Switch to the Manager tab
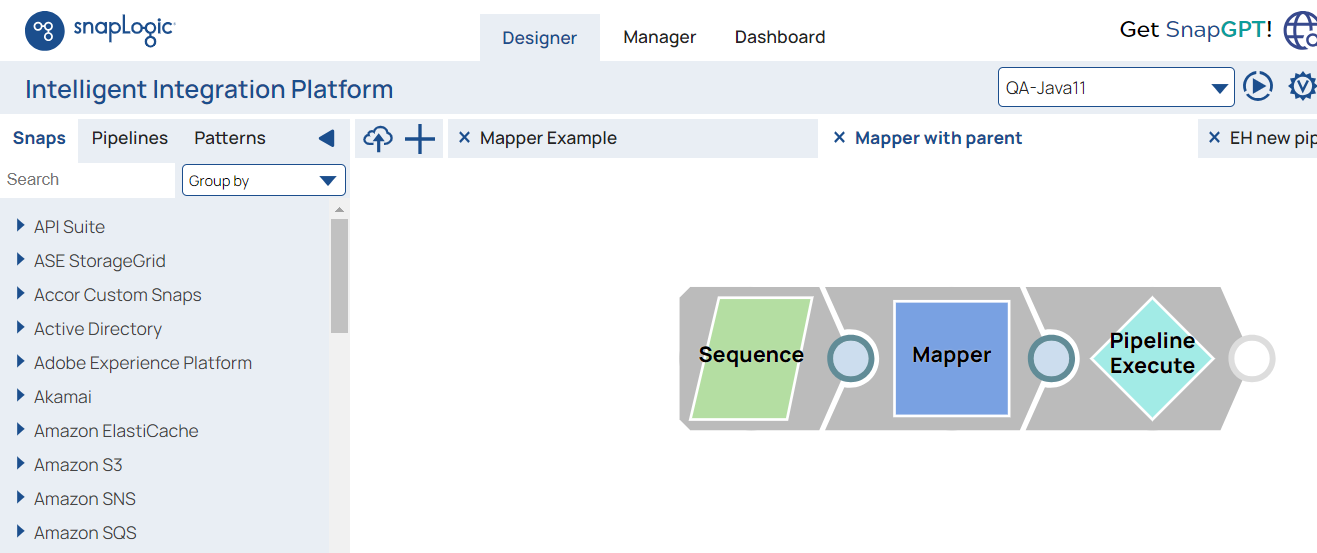This screenshot has width=1317, height=553. click(659, 37)
